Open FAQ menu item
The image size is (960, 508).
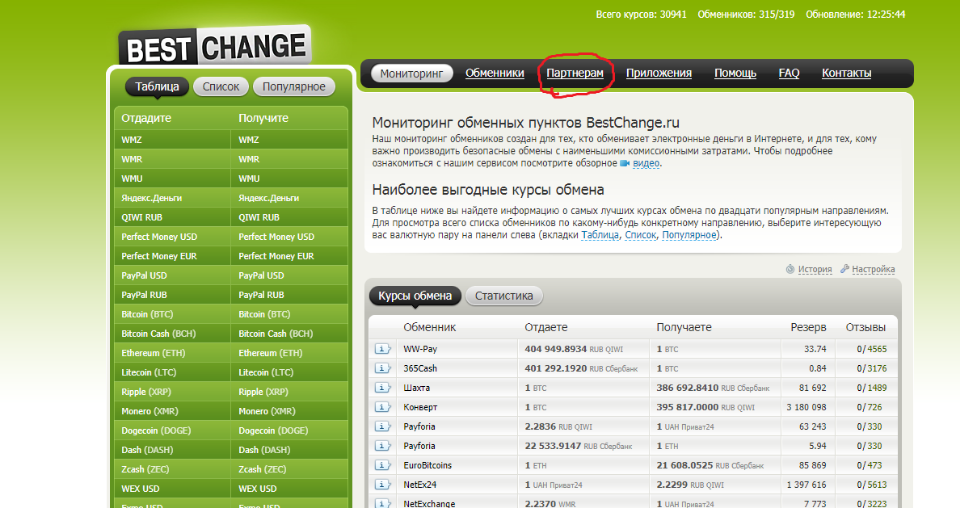click(x=789, y=73)
